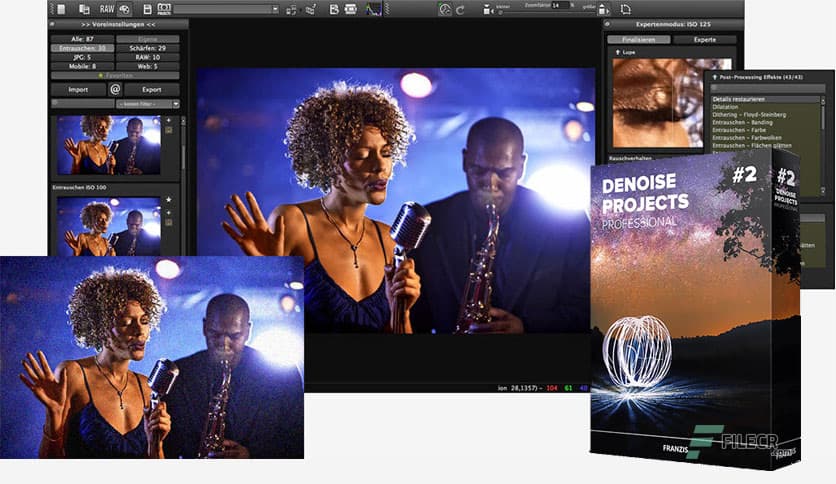The height and width of the screenshot is (484, 836).
Task: Open the histogram icon in the toolbar
Action: [373, 9]
